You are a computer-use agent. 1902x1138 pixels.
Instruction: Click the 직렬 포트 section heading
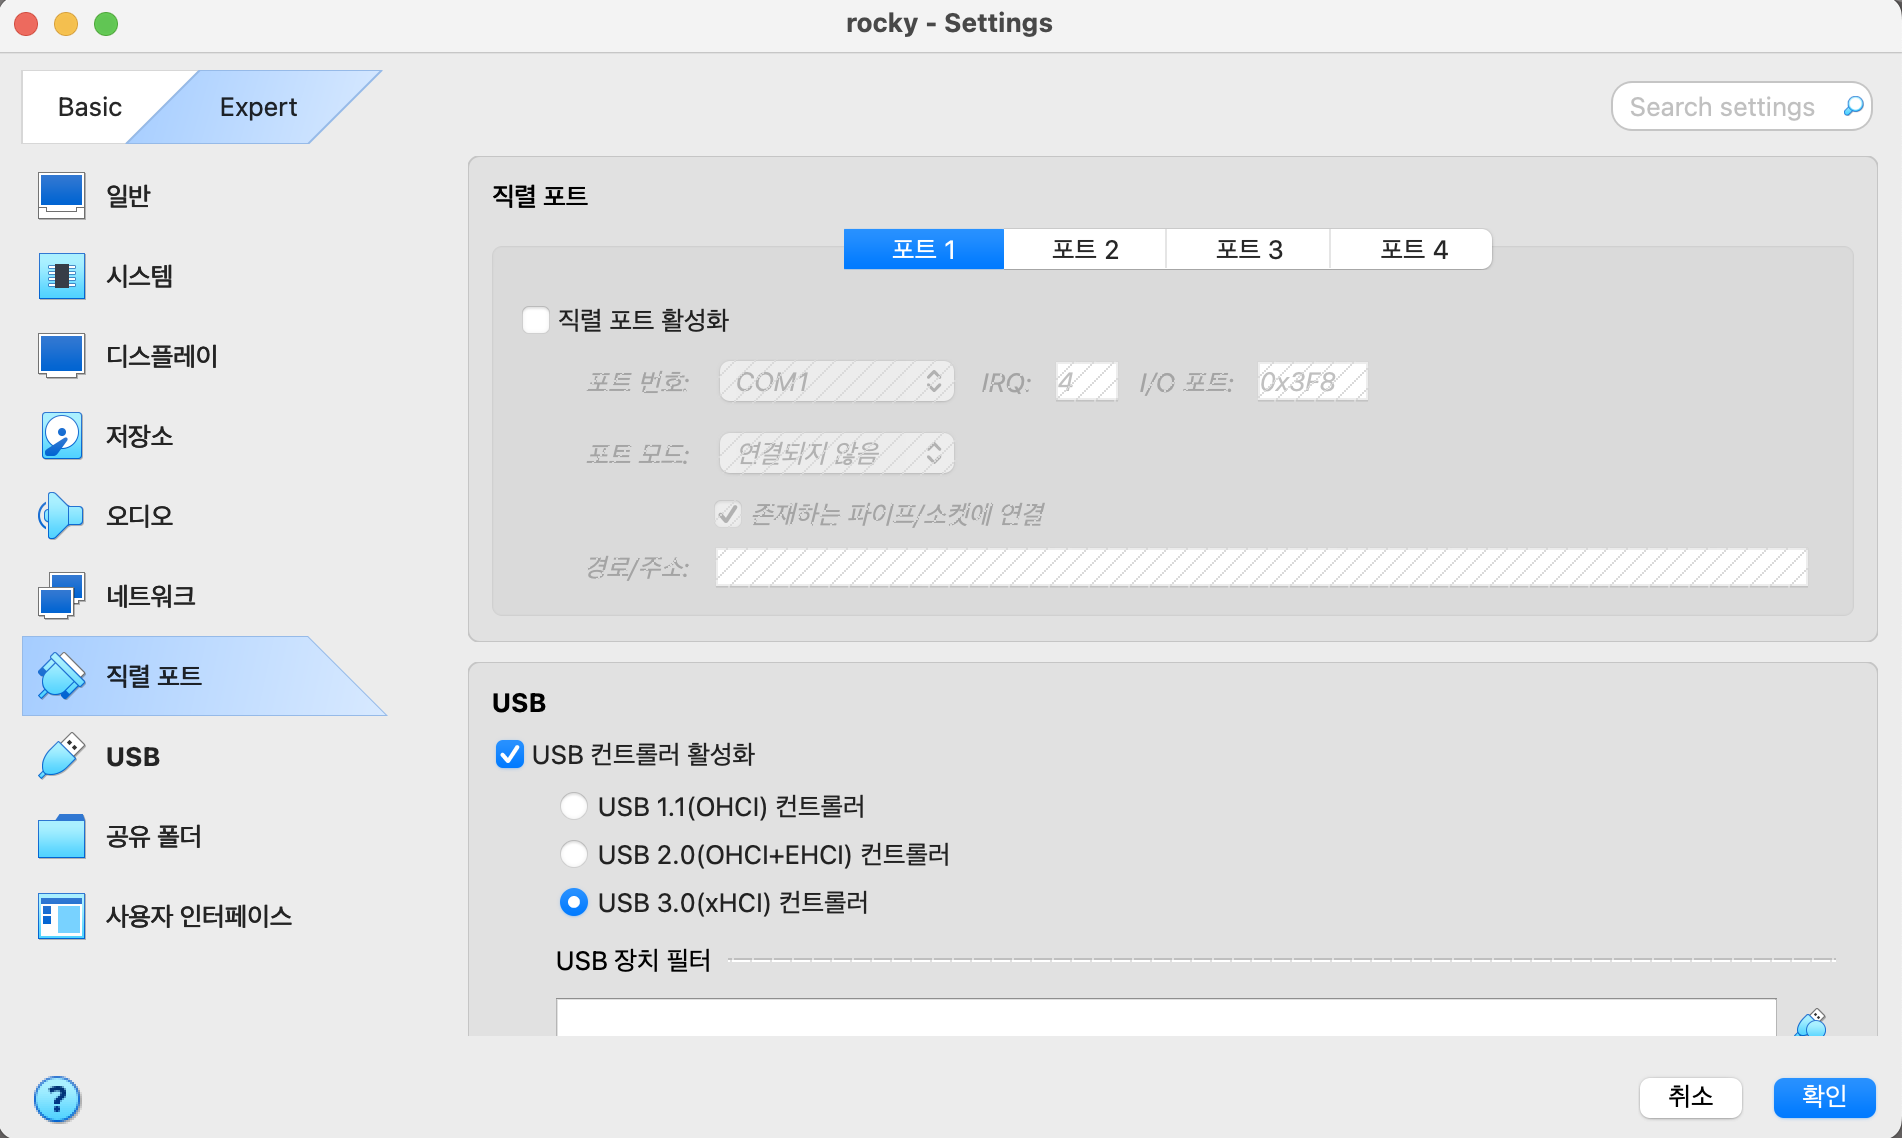click(x=540, y=195)
